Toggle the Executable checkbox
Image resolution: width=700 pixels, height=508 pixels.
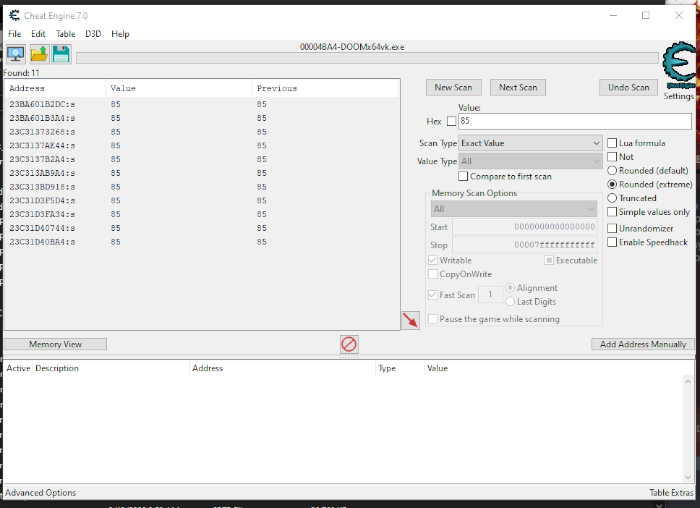click(x=549, y=260)
